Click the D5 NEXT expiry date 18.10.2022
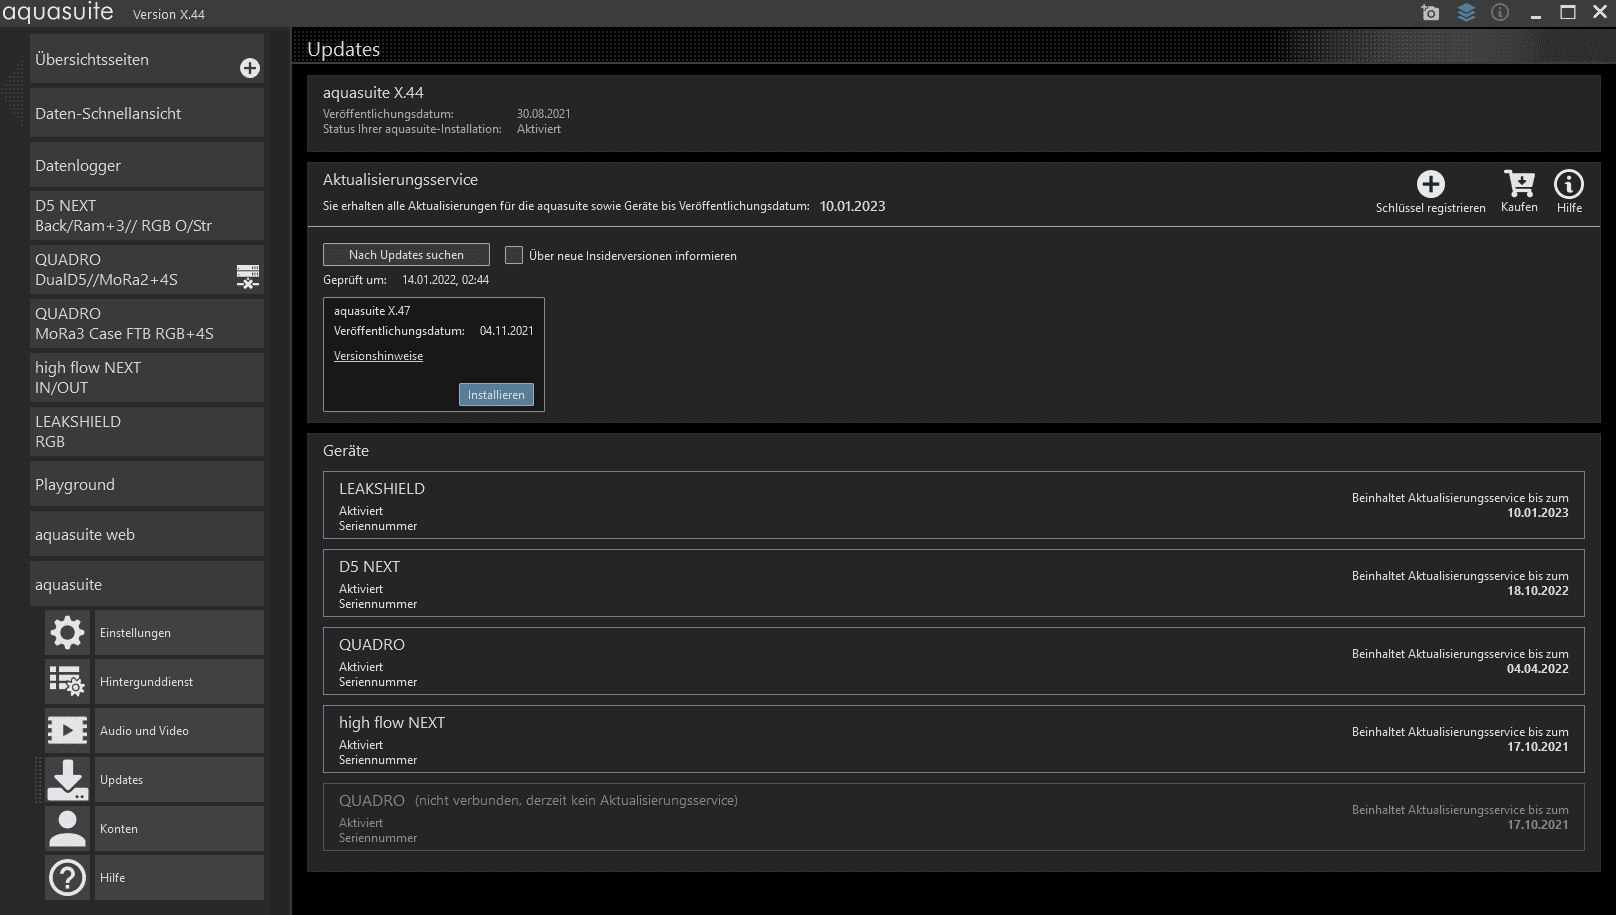The height and width of the screenshot is (915, 1616). (x=1538, y=591)
